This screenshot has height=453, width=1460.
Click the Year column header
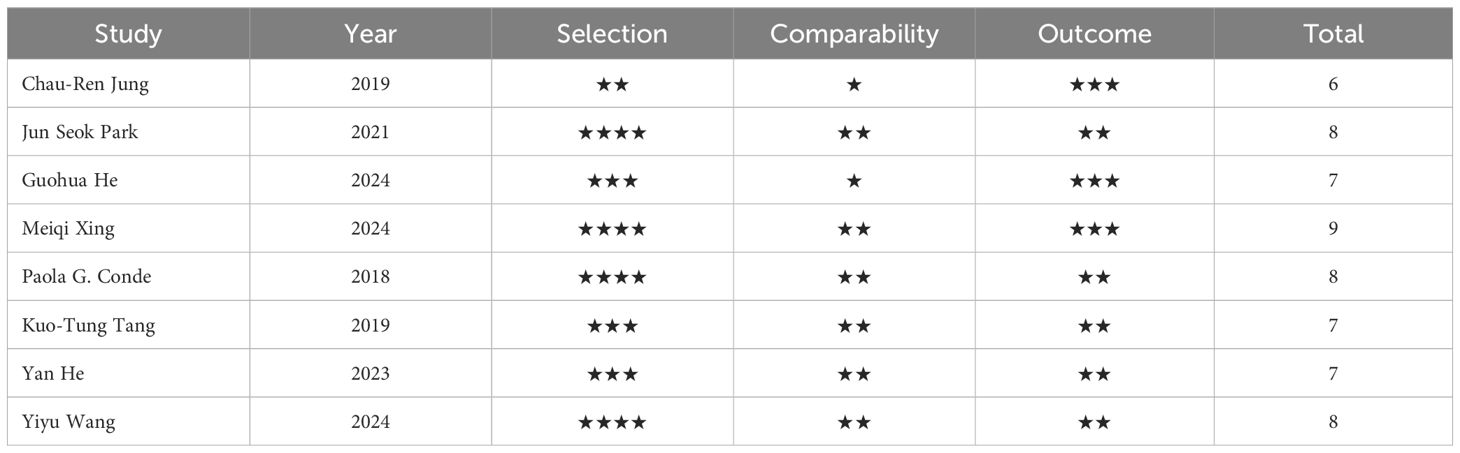click(370, 34)
